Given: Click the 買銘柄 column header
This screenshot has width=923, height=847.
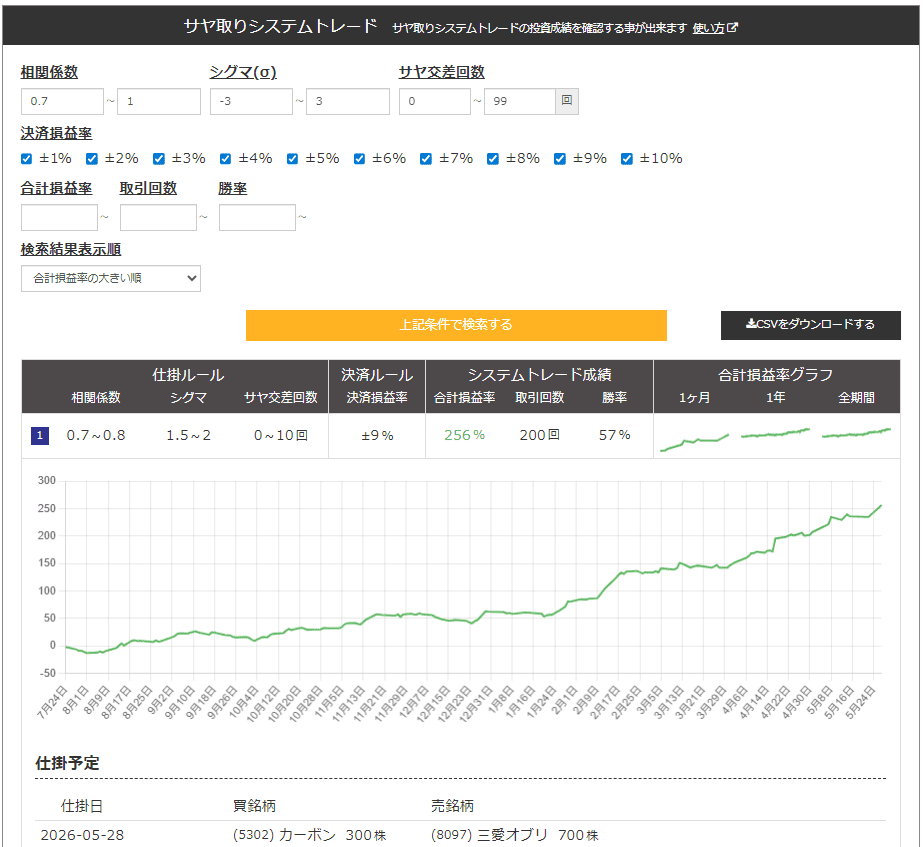Looking at the screenshot, I should click(x=254, y=806).
